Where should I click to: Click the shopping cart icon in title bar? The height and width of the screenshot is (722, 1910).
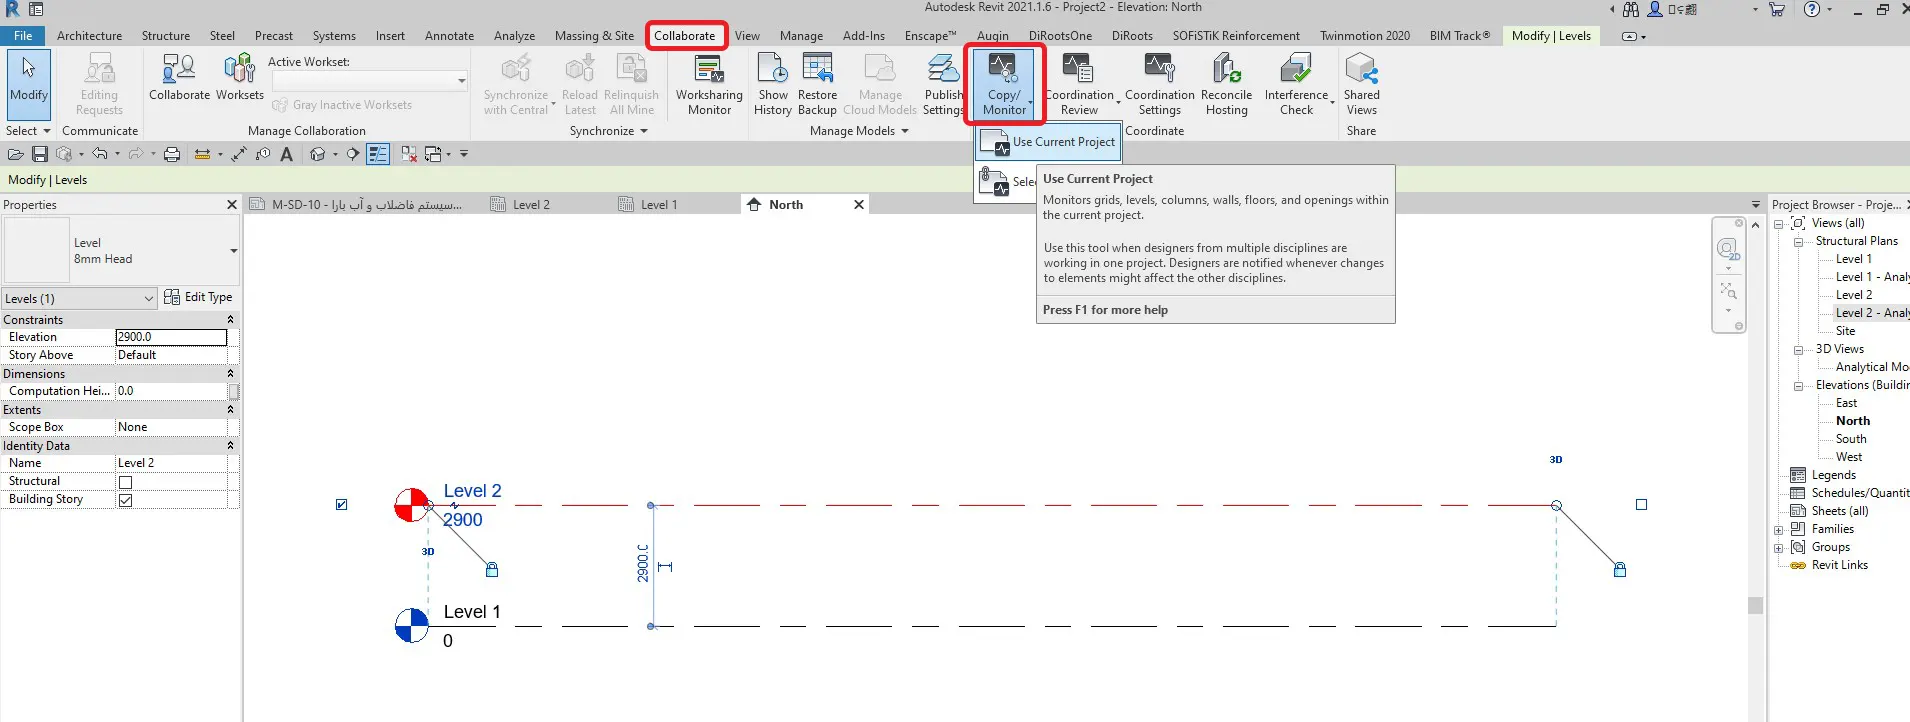click(1777, 9)
